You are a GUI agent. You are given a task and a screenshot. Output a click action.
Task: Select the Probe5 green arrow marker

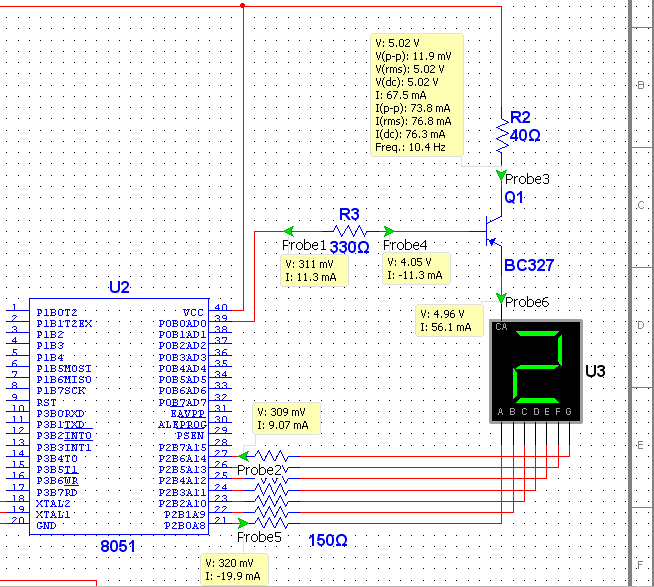tap(243, 523)
